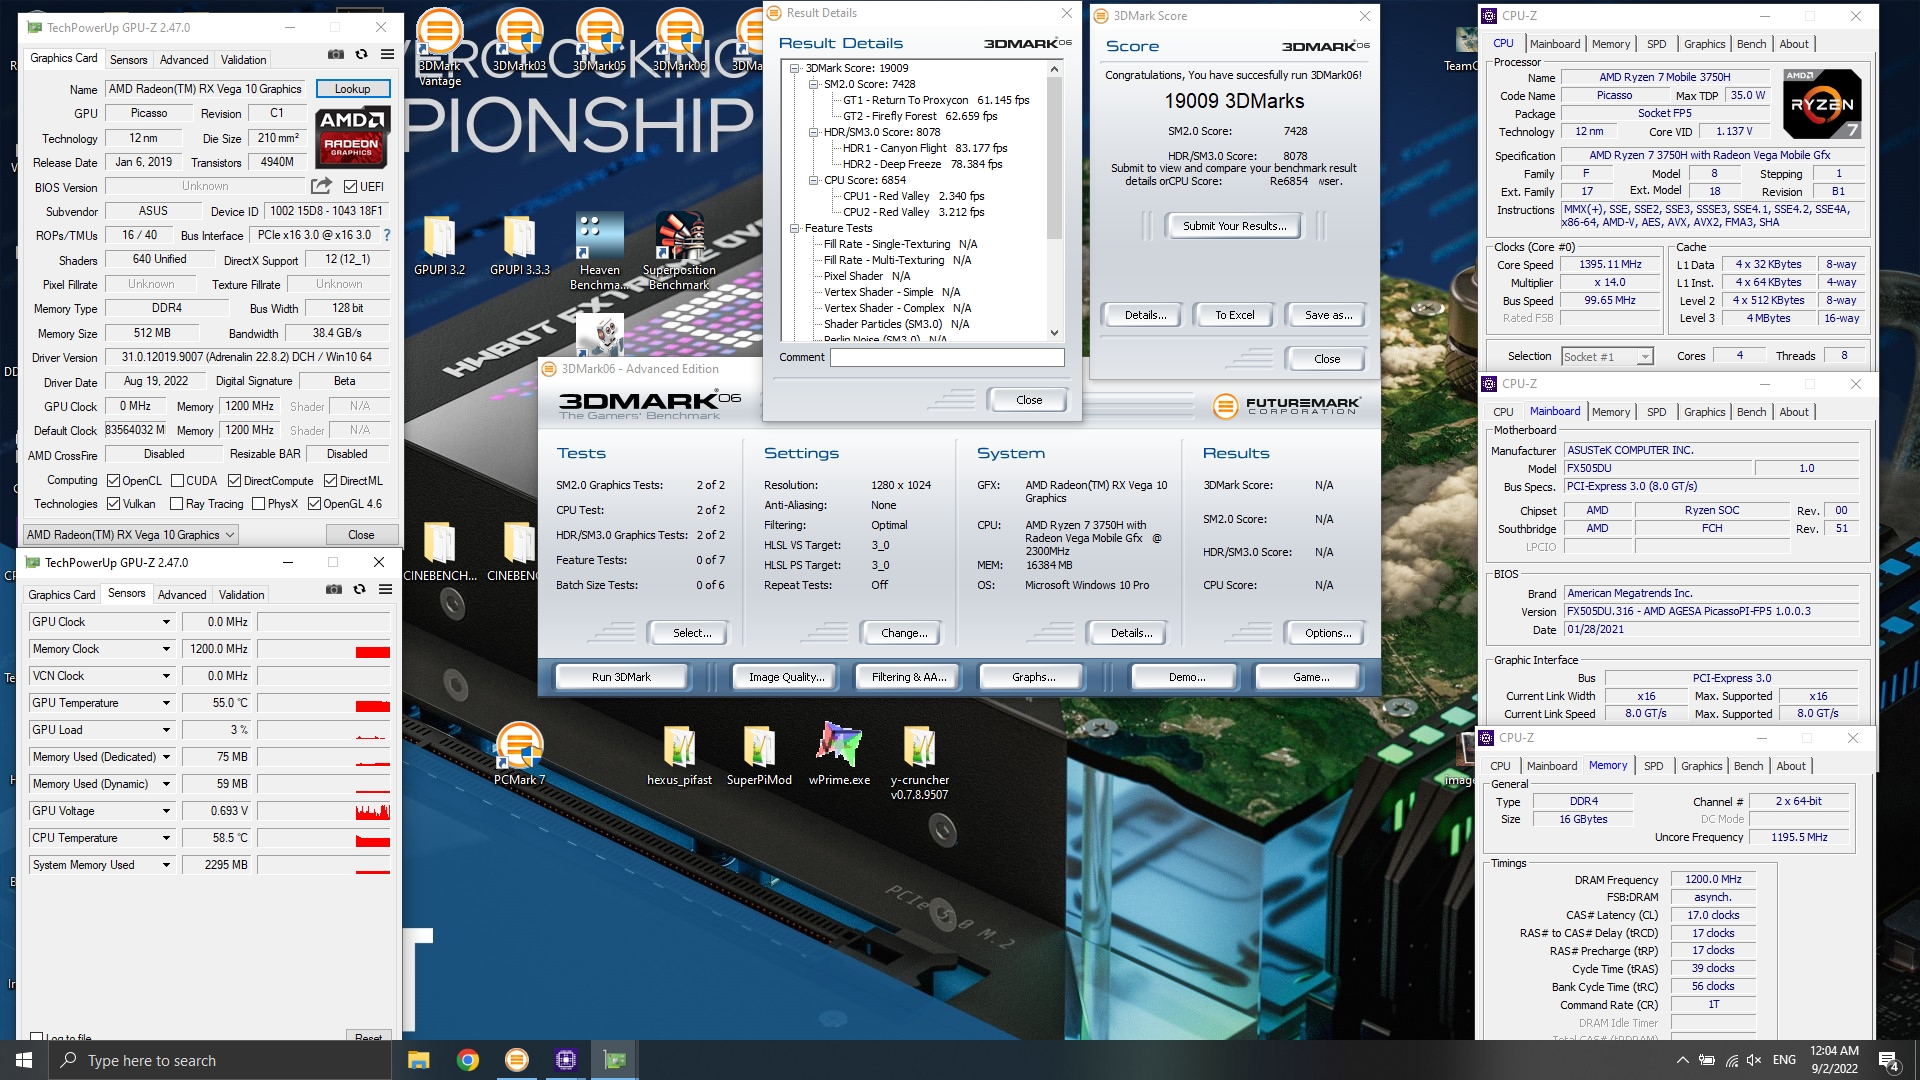This screenshot has height=1080, width=1920.
Task: Switch to Validation tab in upper GPU-Z
Action: [243, 60]
